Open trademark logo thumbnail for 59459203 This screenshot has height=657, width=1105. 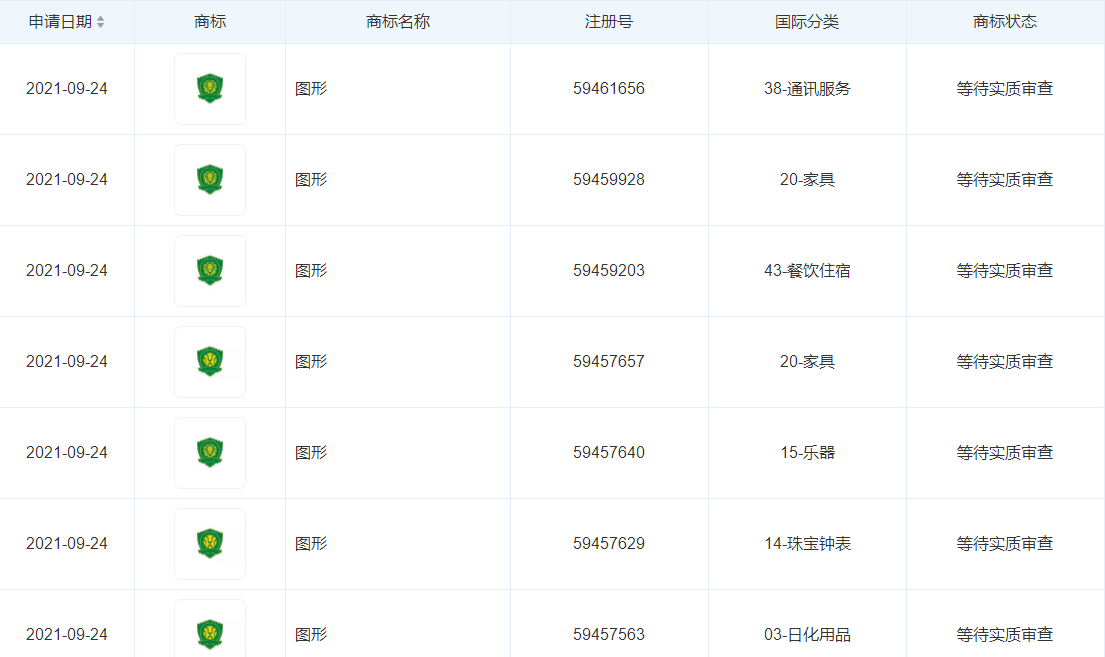(210, 271)
